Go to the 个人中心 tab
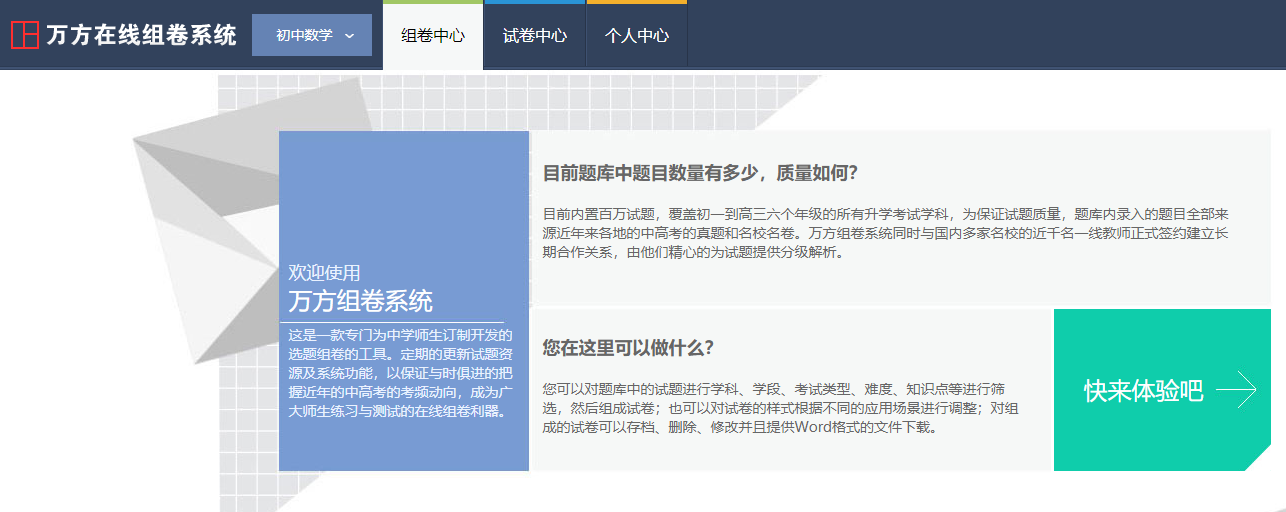The width and height of the screenshot is (1286, 512). [637, 36]
